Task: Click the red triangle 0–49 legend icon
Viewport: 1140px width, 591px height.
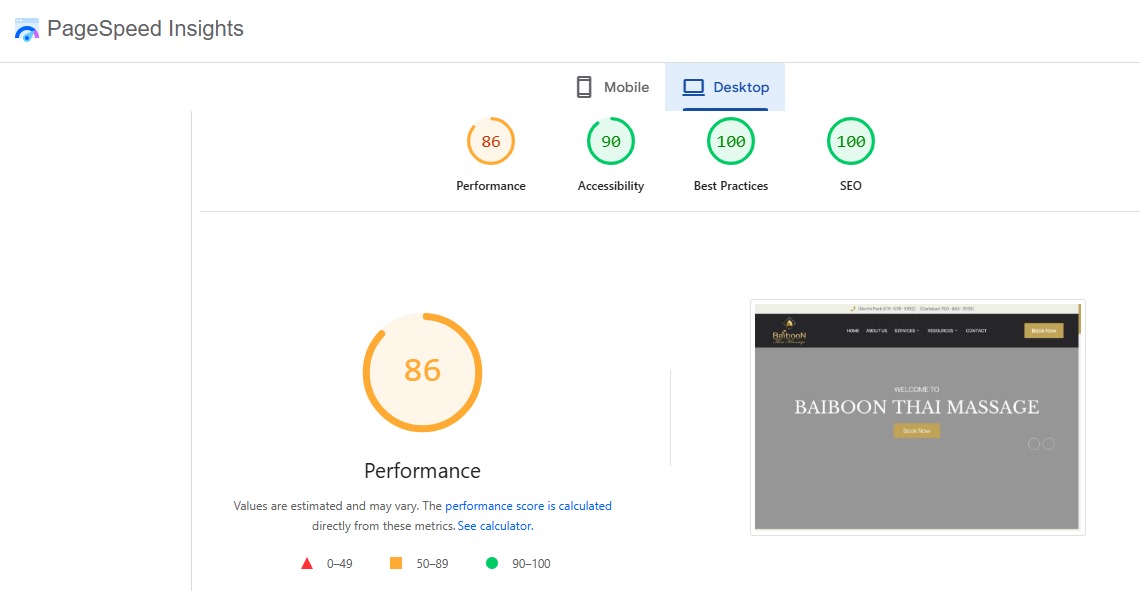Action: [307, 563]
